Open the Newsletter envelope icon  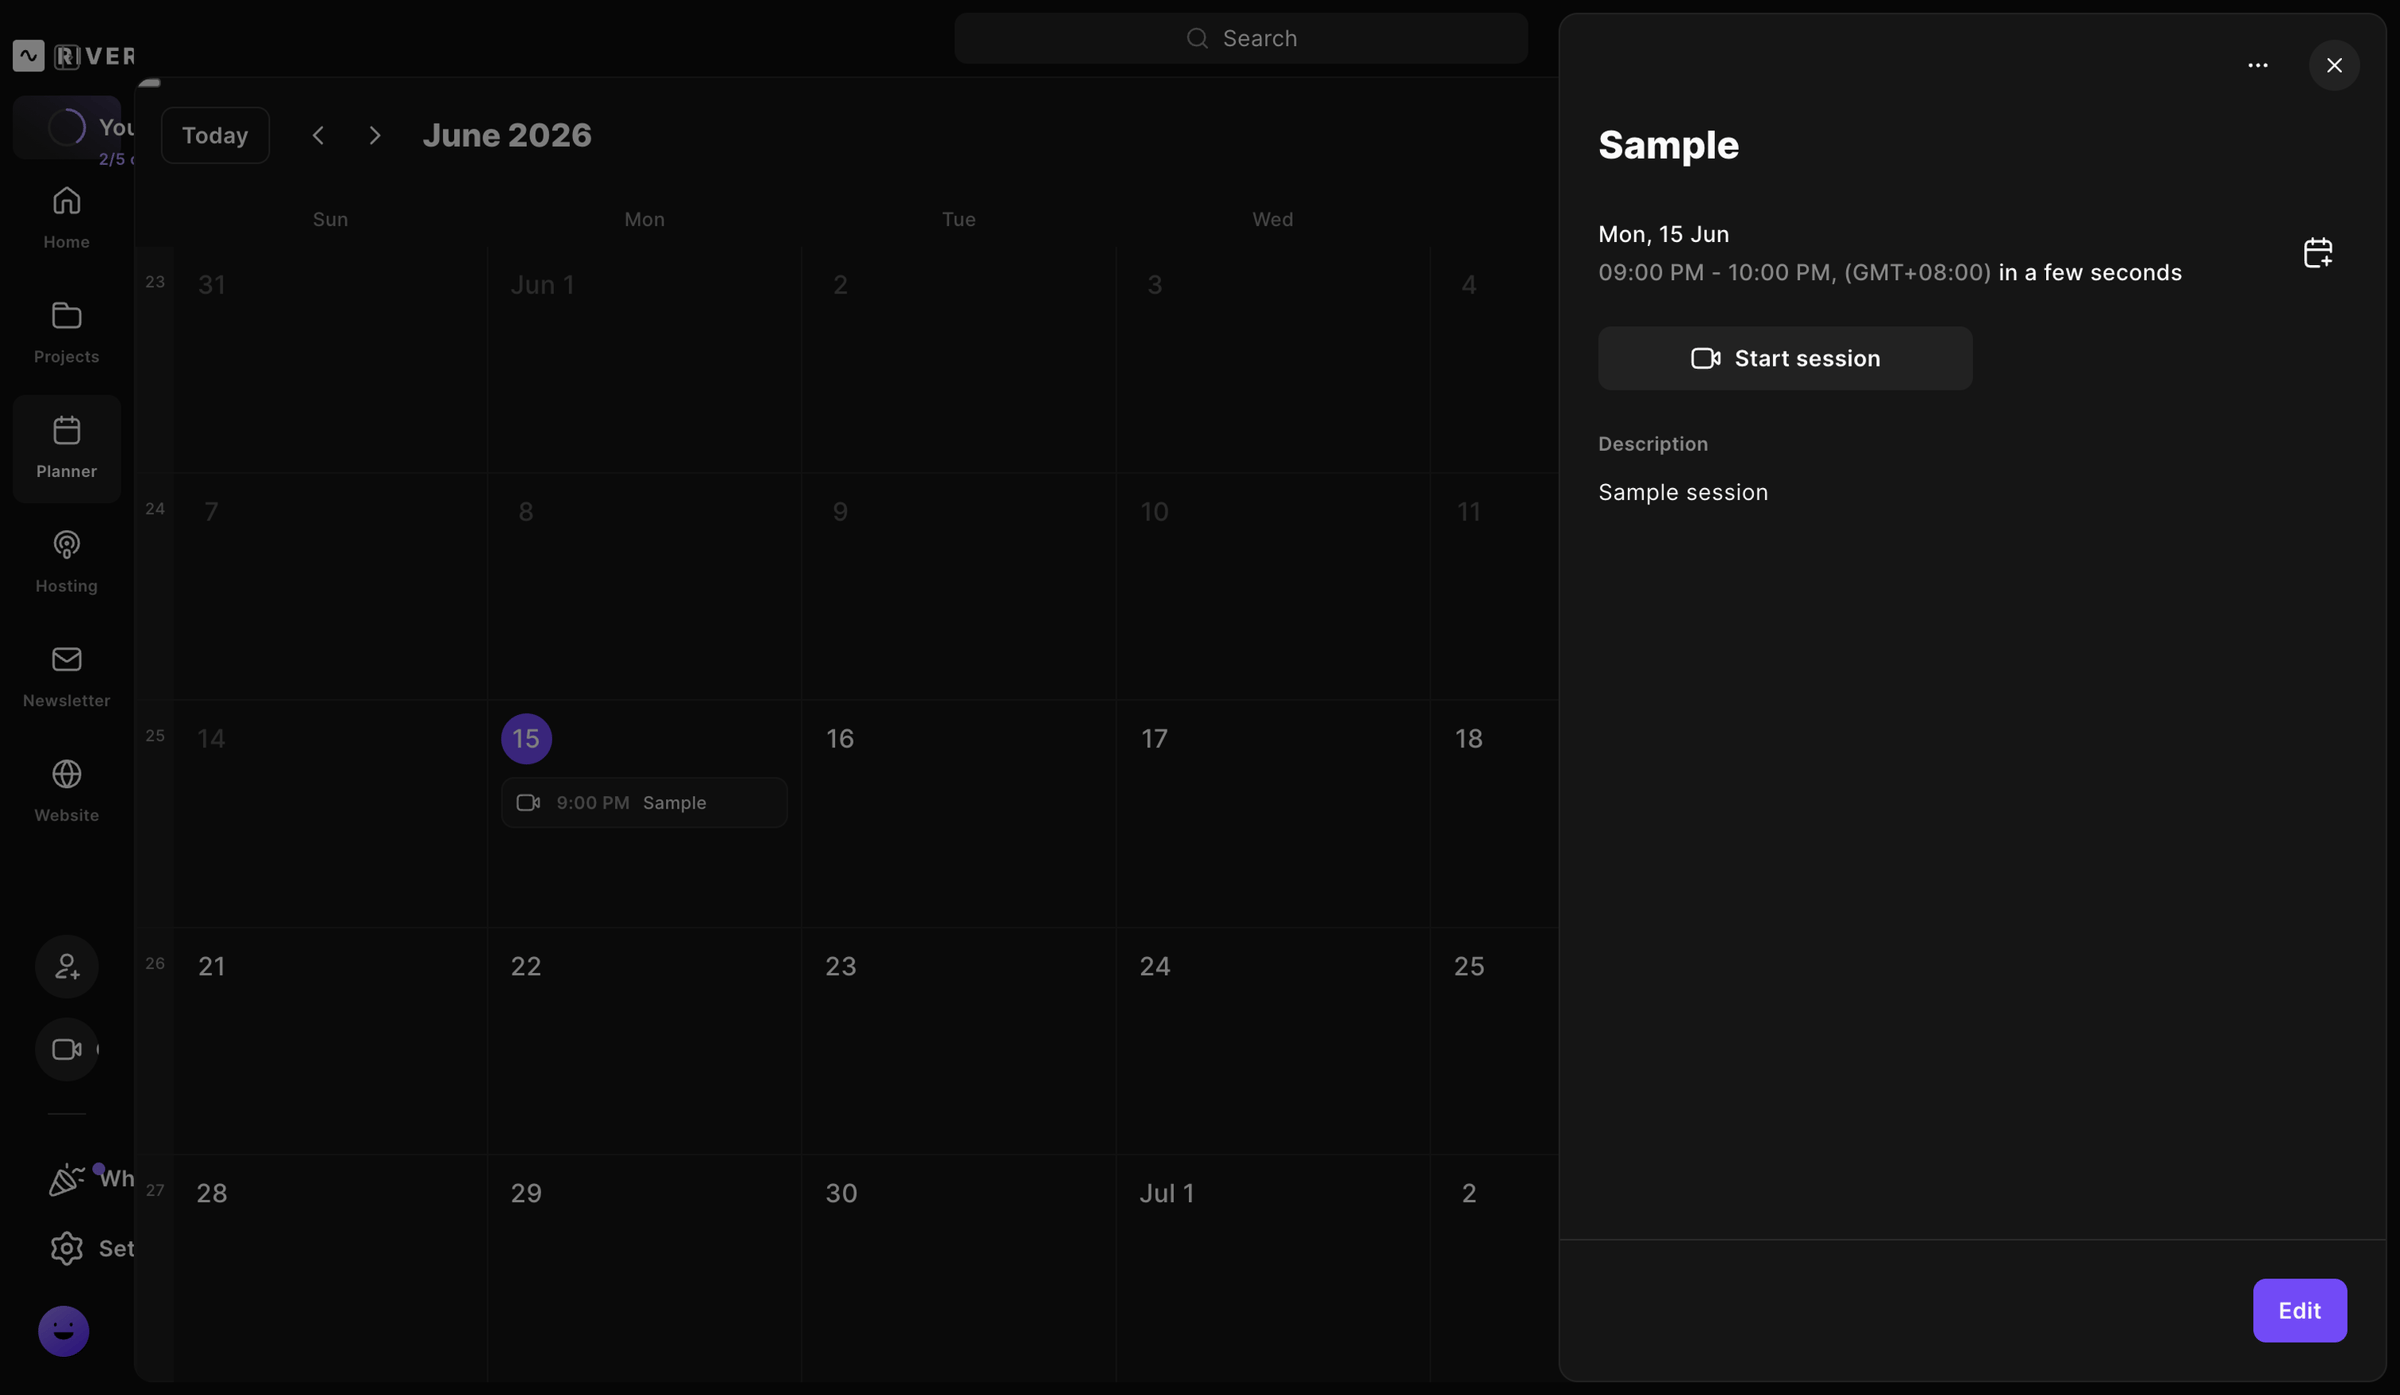pos(66,660)
